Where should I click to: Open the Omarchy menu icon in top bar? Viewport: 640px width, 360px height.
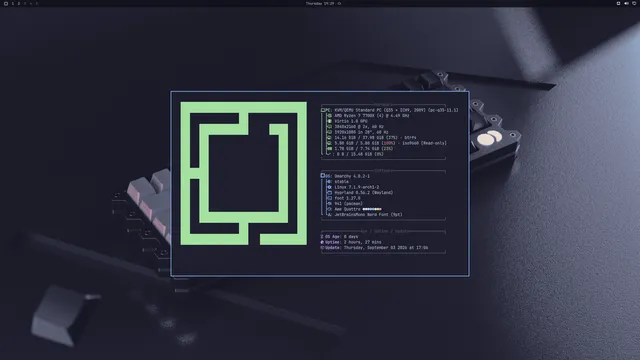[6, 3]
